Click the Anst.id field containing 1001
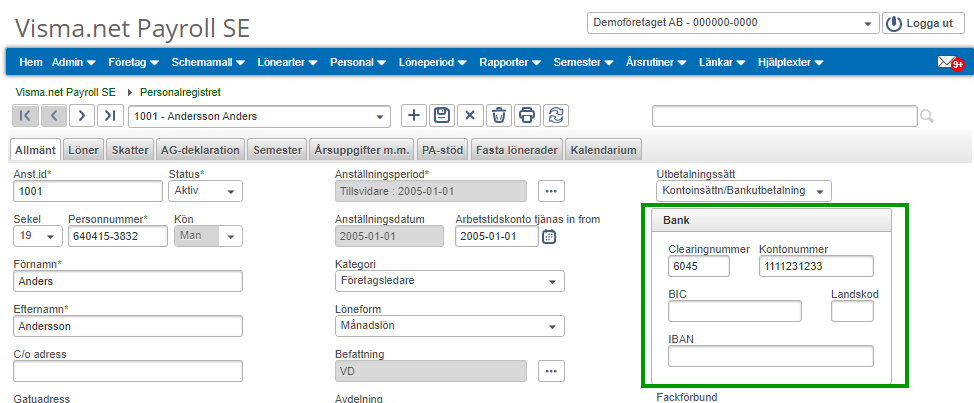974x403 pixels. (88, 191)
